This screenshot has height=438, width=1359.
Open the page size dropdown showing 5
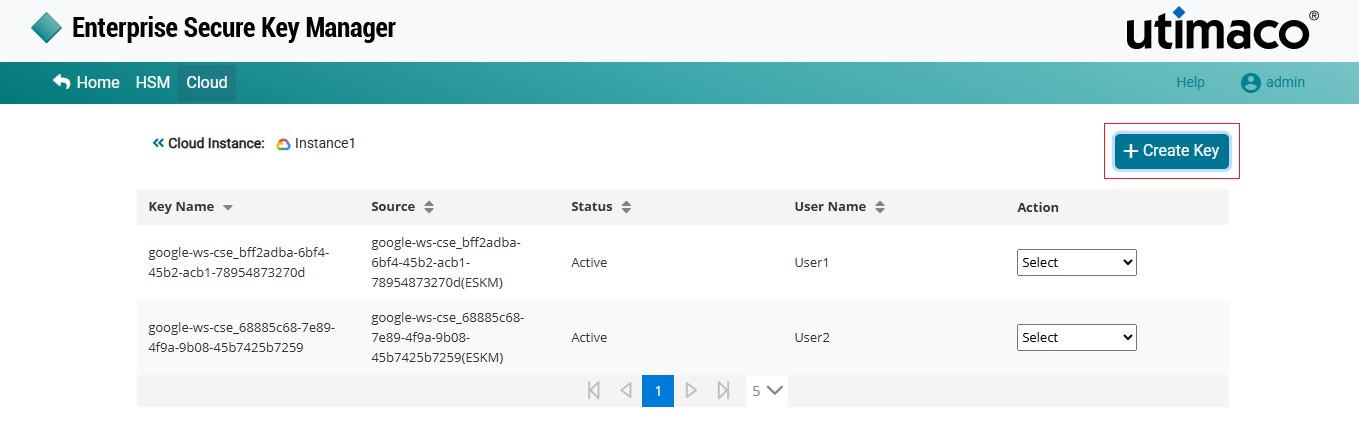tap(767, 391)
